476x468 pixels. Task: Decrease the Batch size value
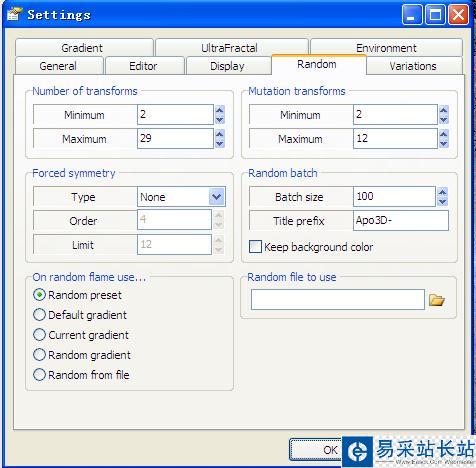coord(442,201)
